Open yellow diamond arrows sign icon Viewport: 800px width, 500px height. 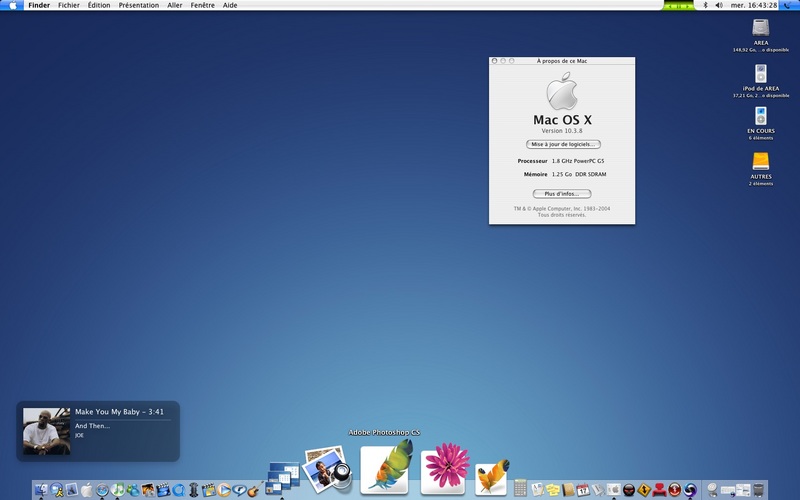pos(644,490)
